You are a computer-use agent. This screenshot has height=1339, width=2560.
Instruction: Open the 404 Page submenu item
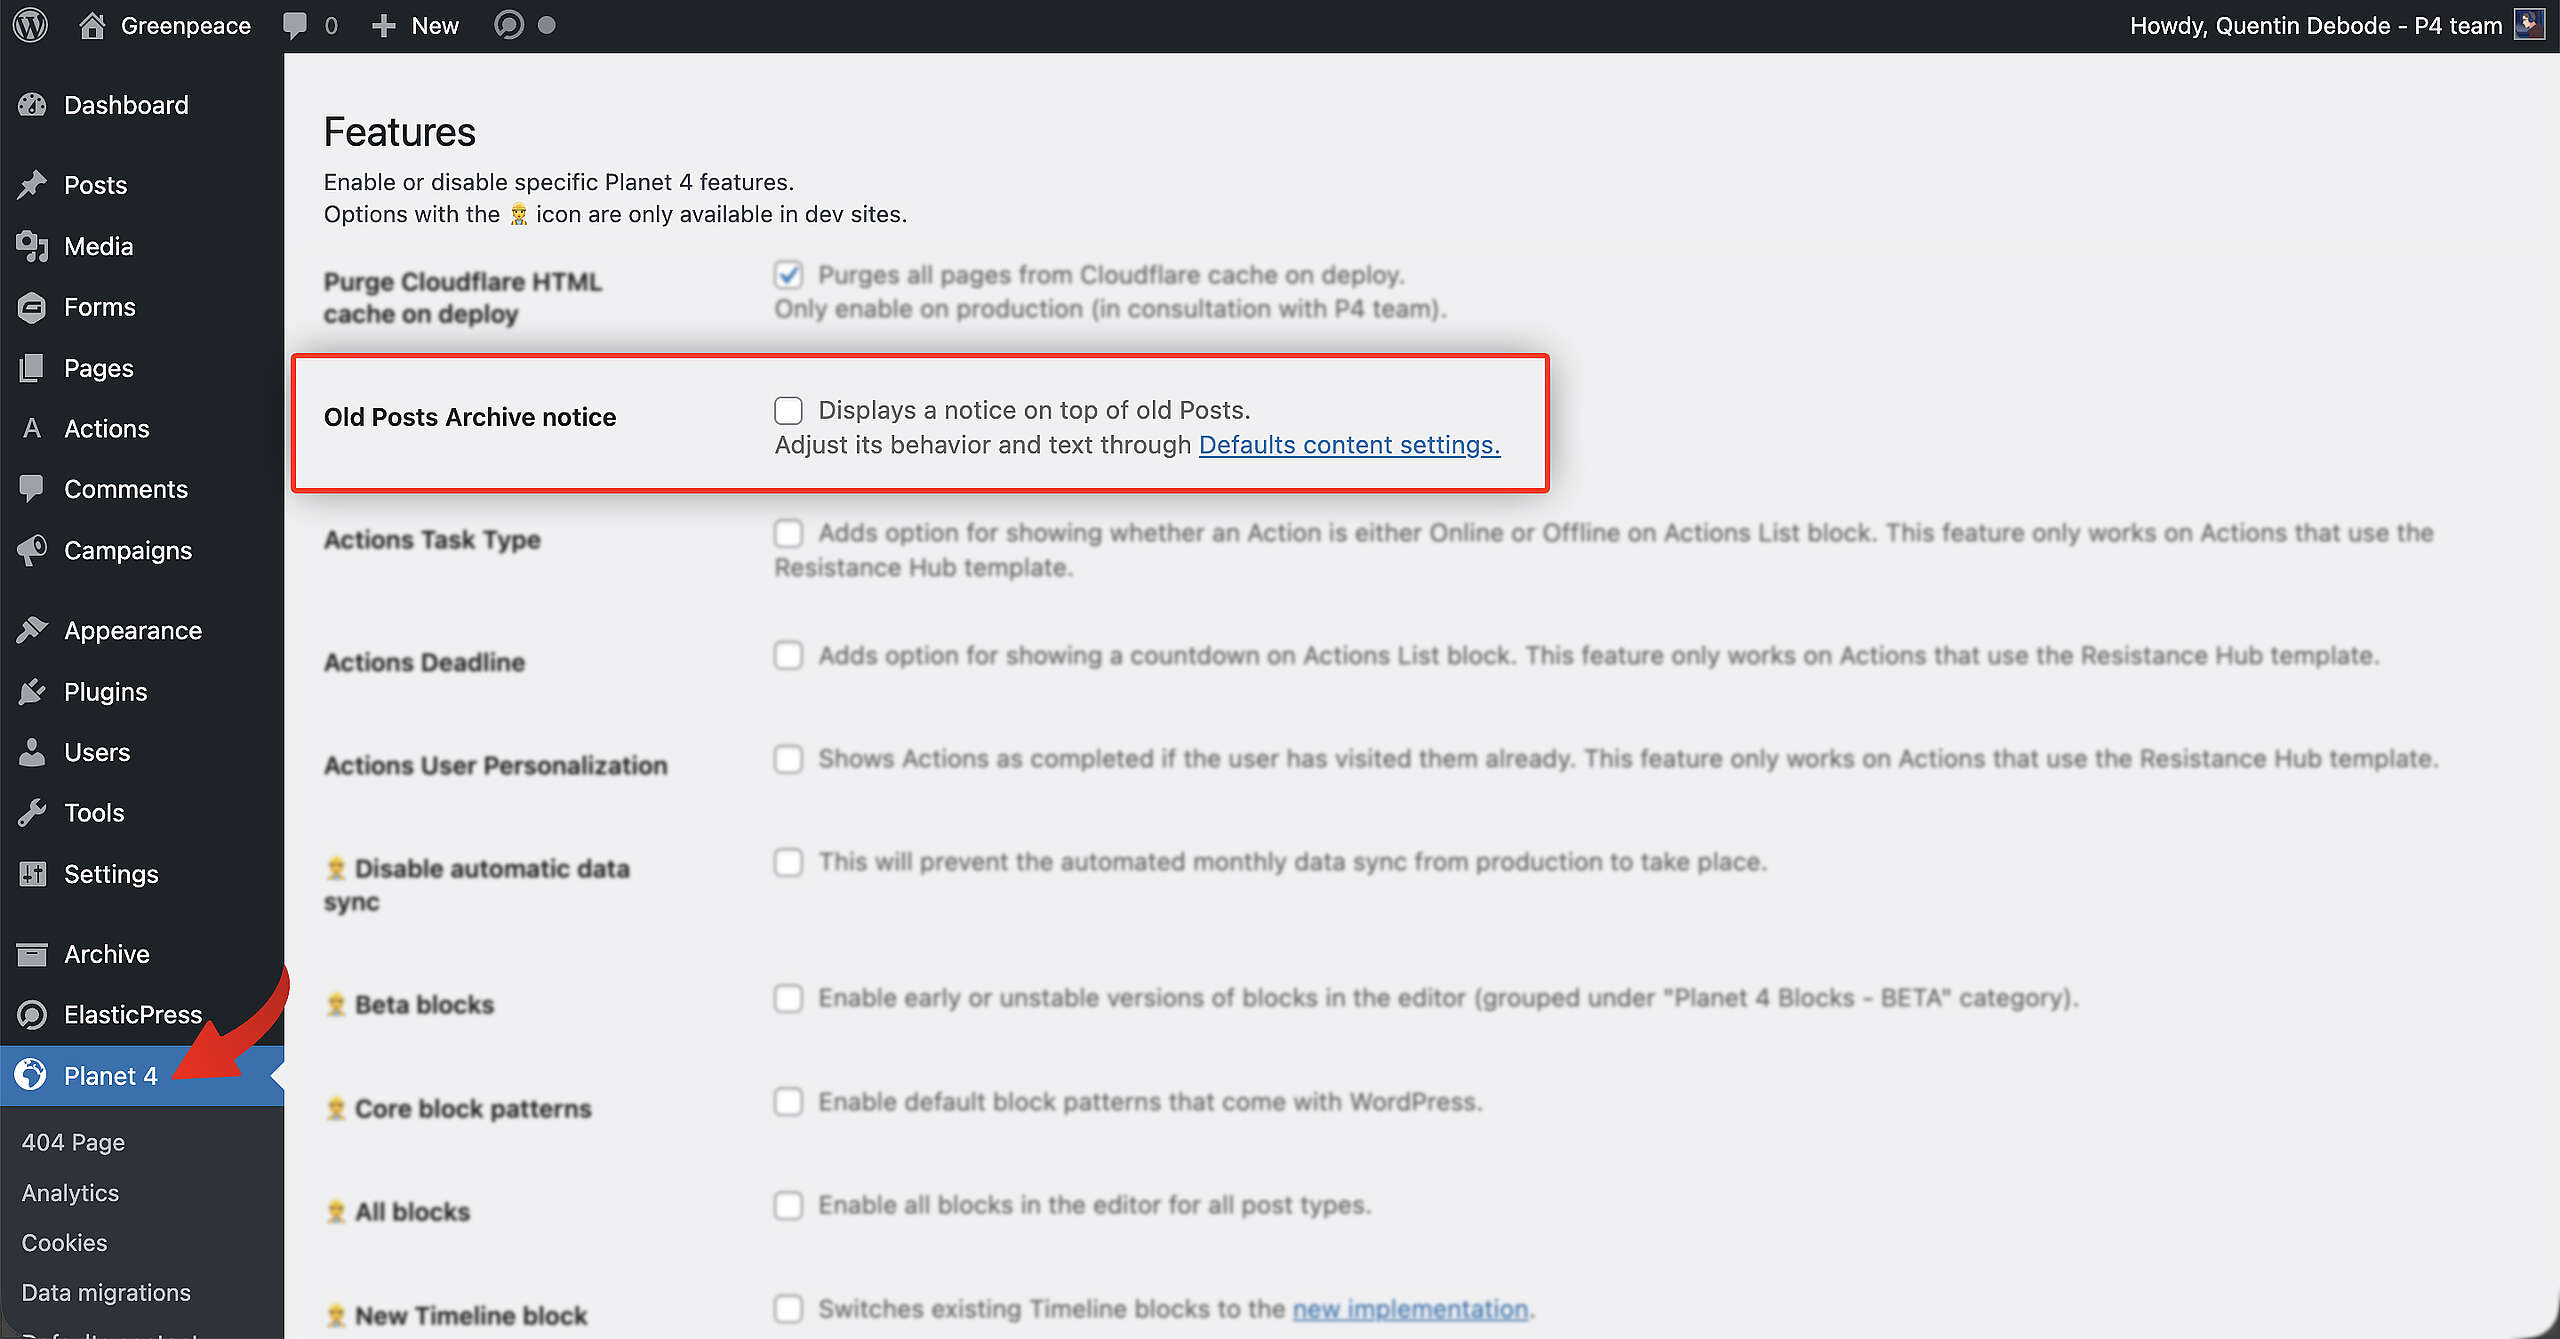(73, 1142)
